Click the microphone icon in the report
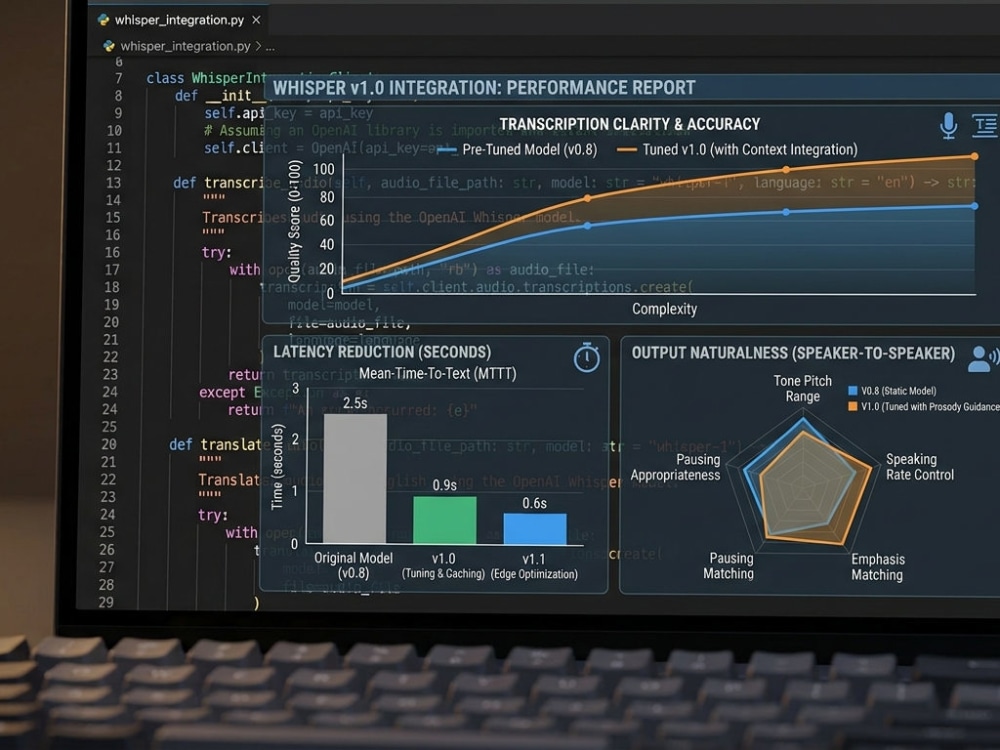 click(x=948, y=125)
